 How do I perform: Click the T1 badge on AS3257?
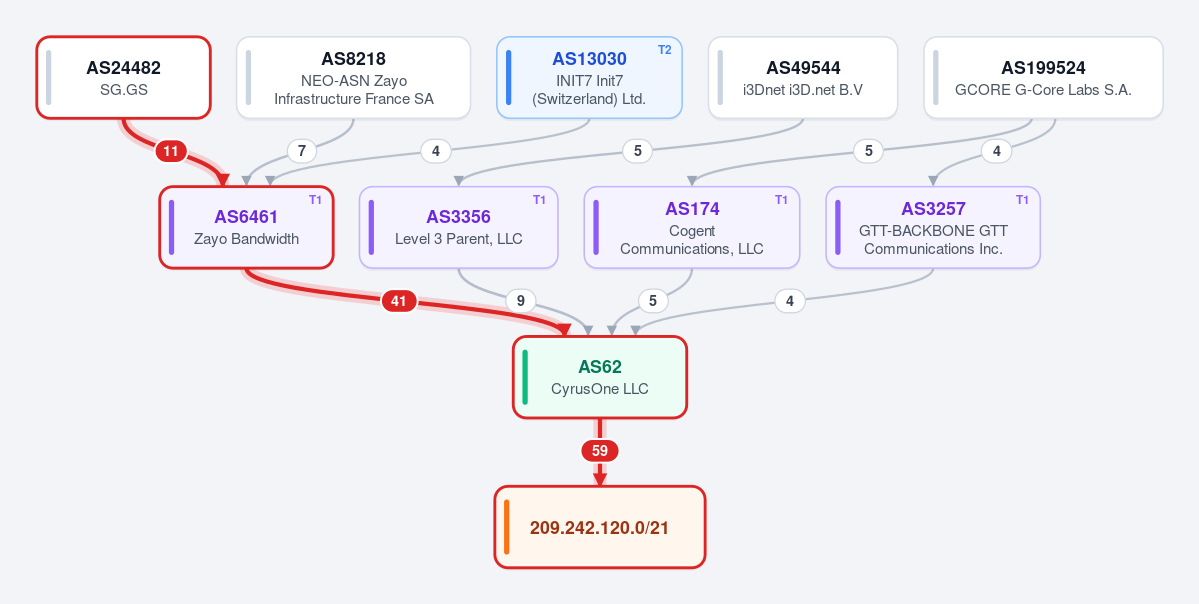tap(1022, 200)
